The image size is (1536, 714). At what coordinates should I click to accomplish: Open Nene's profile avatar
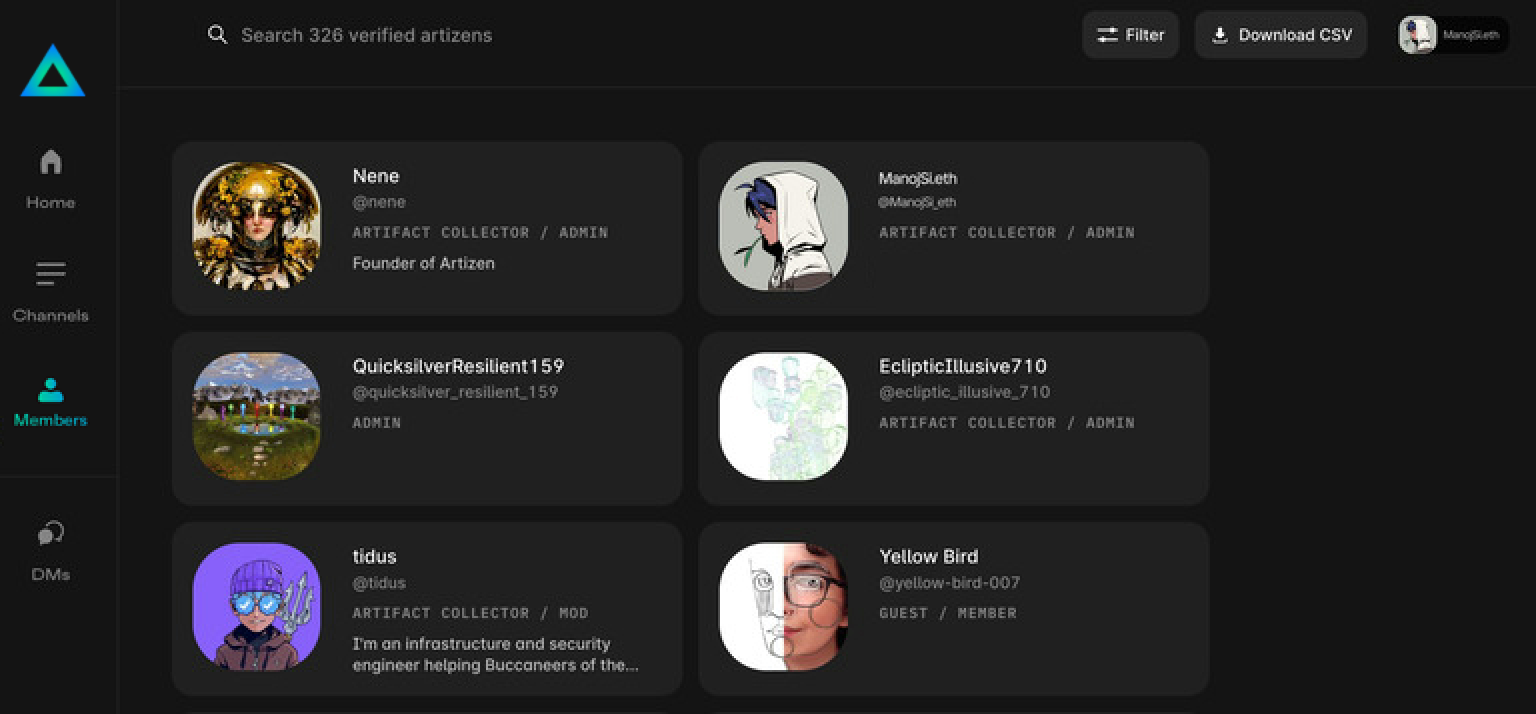(x=256, y=226)
